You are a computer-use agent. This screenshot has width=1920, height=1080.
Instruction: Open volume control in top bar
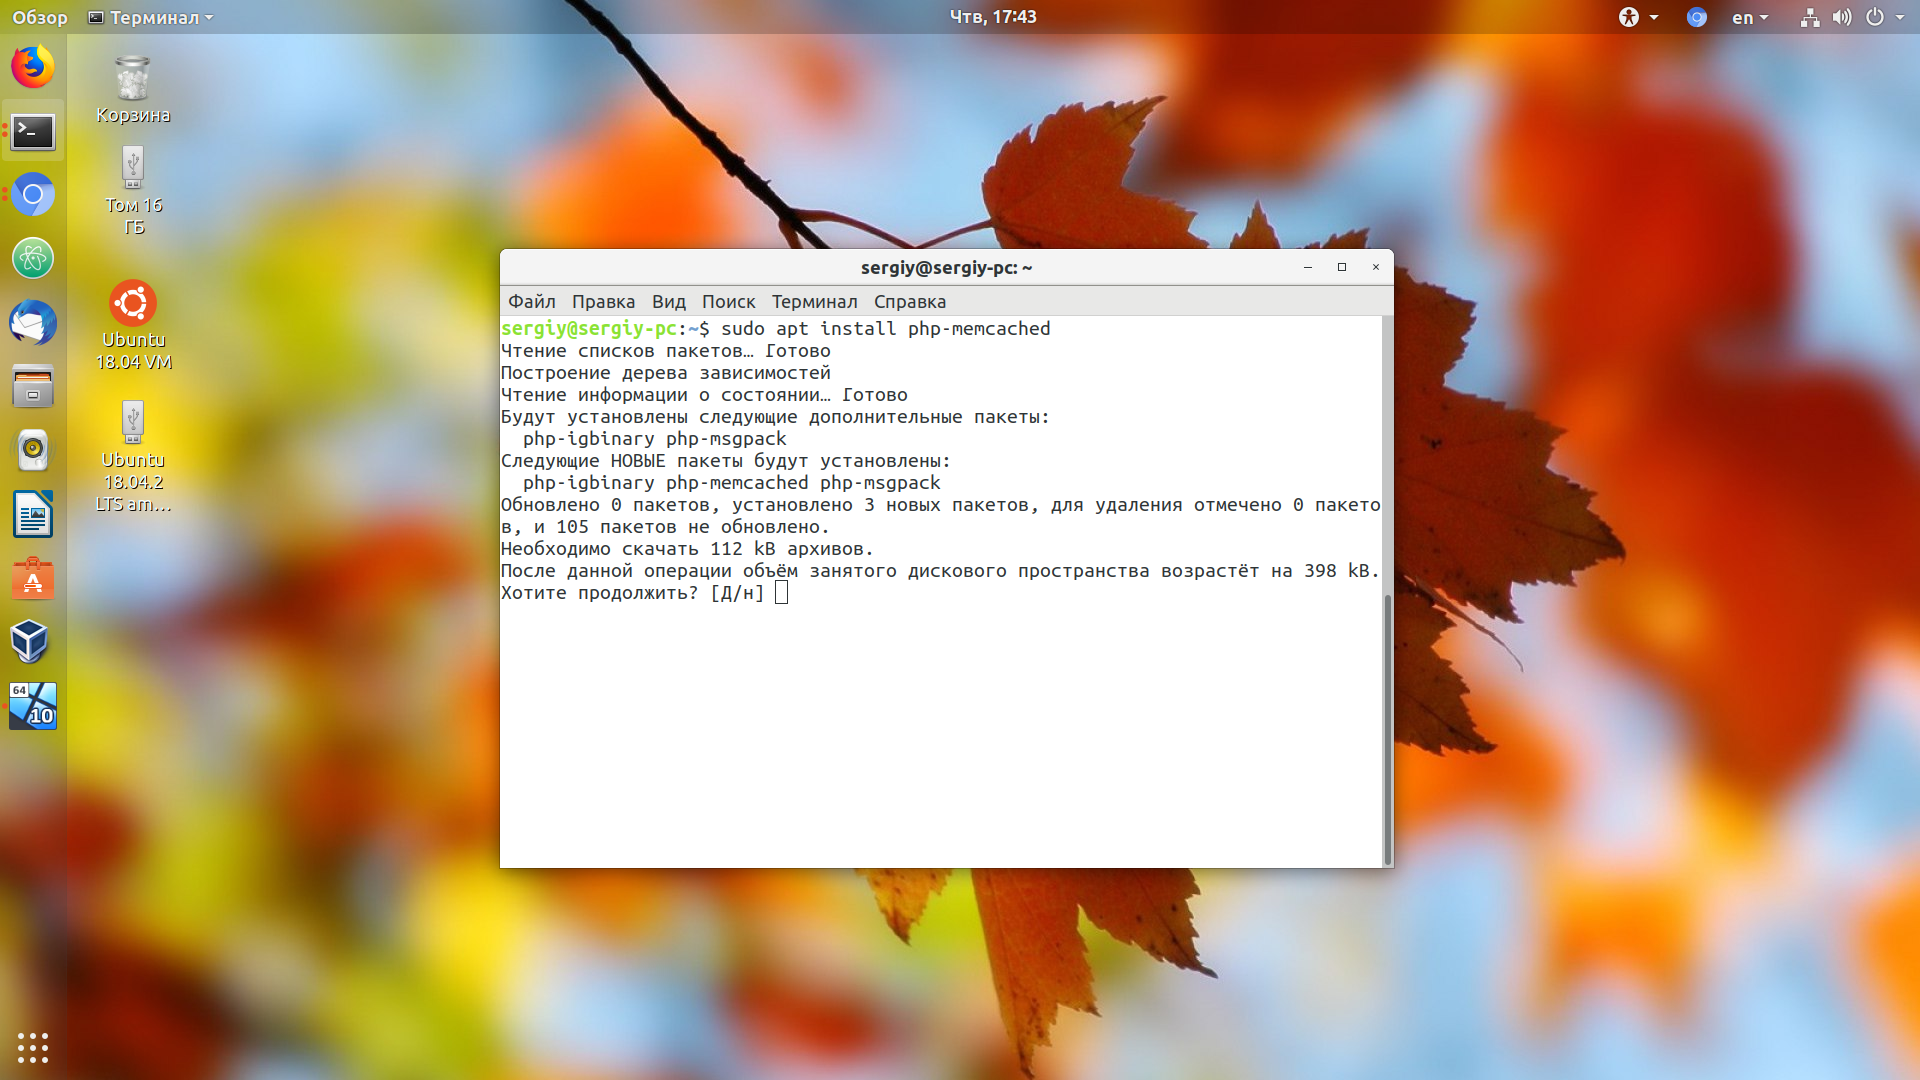1842,17
